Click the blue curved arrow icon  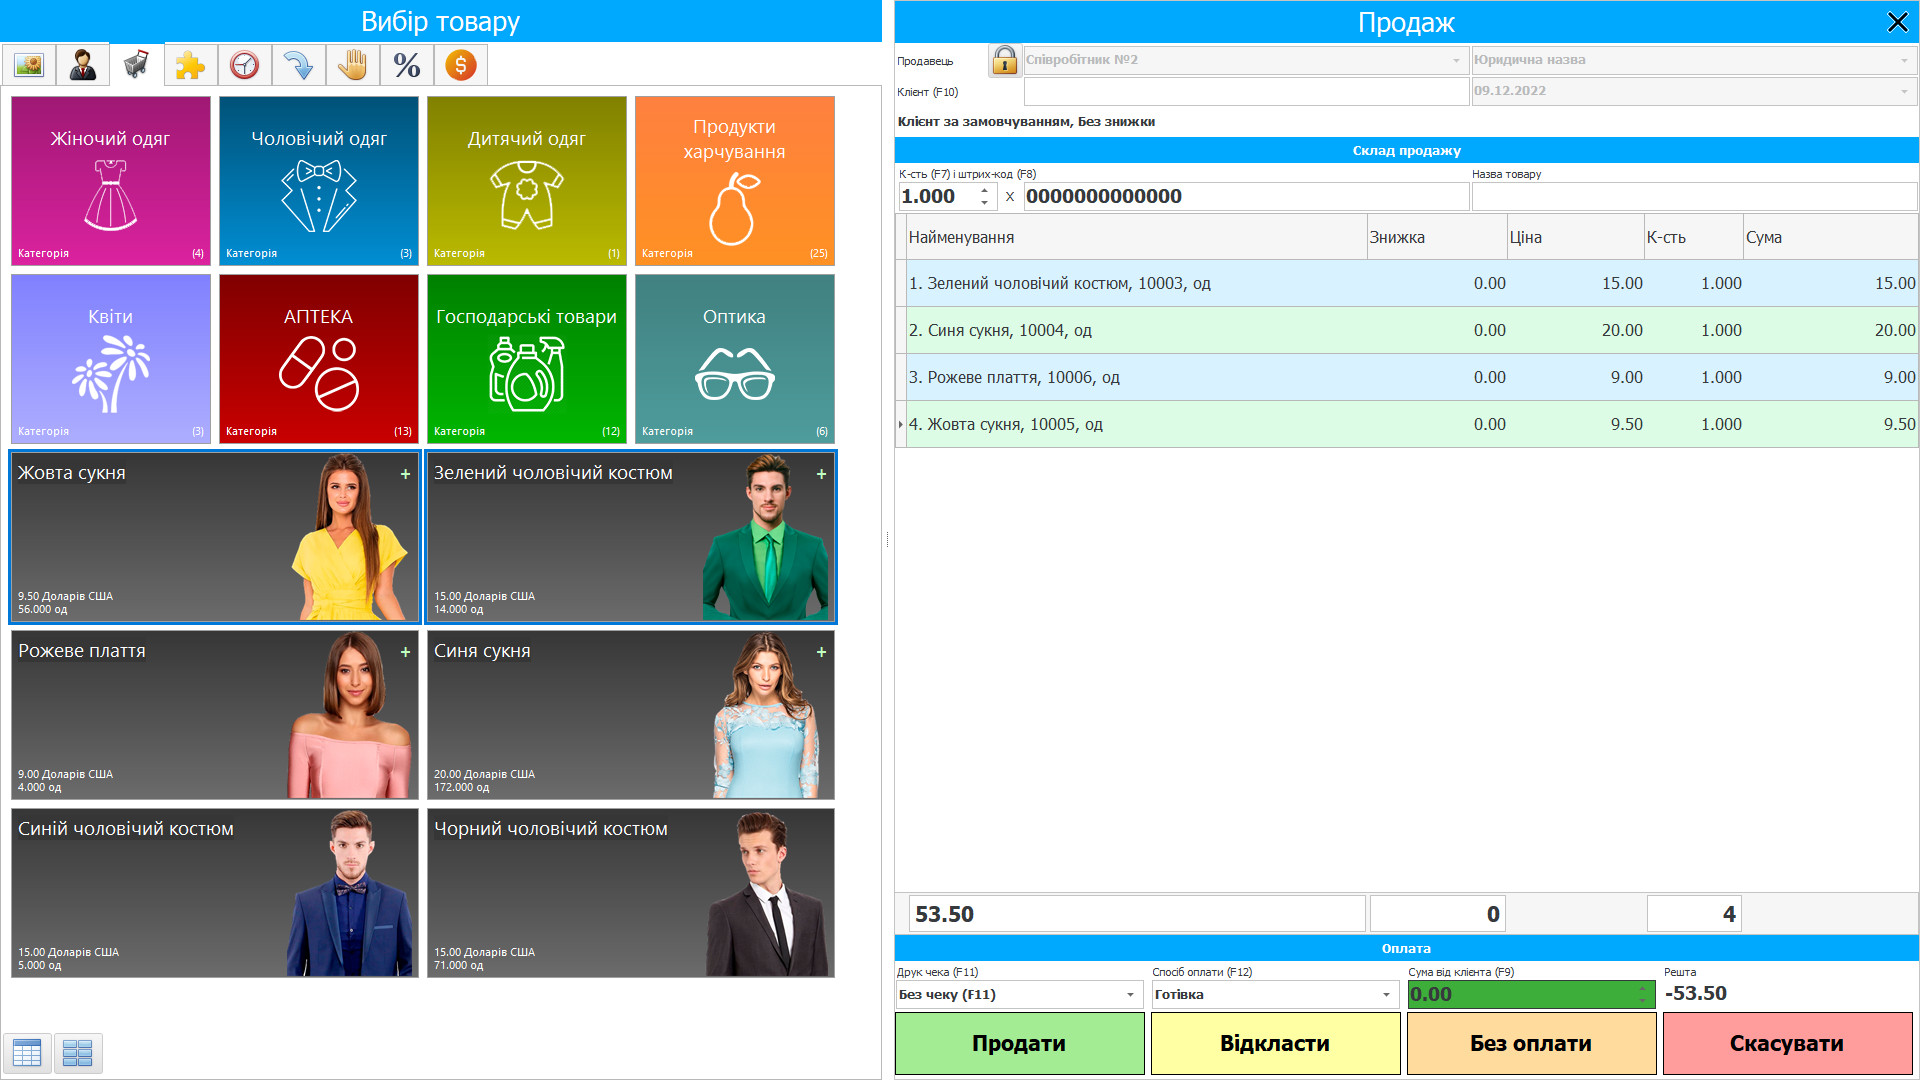298,66
